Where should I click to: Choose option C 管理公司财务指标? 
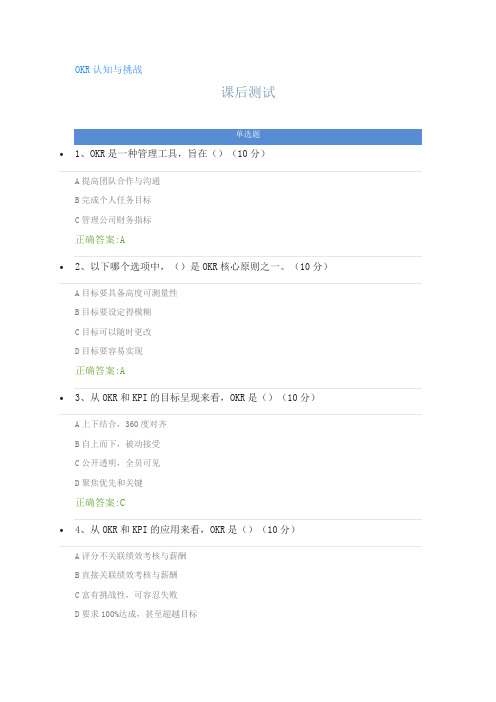tap(113, 220)
